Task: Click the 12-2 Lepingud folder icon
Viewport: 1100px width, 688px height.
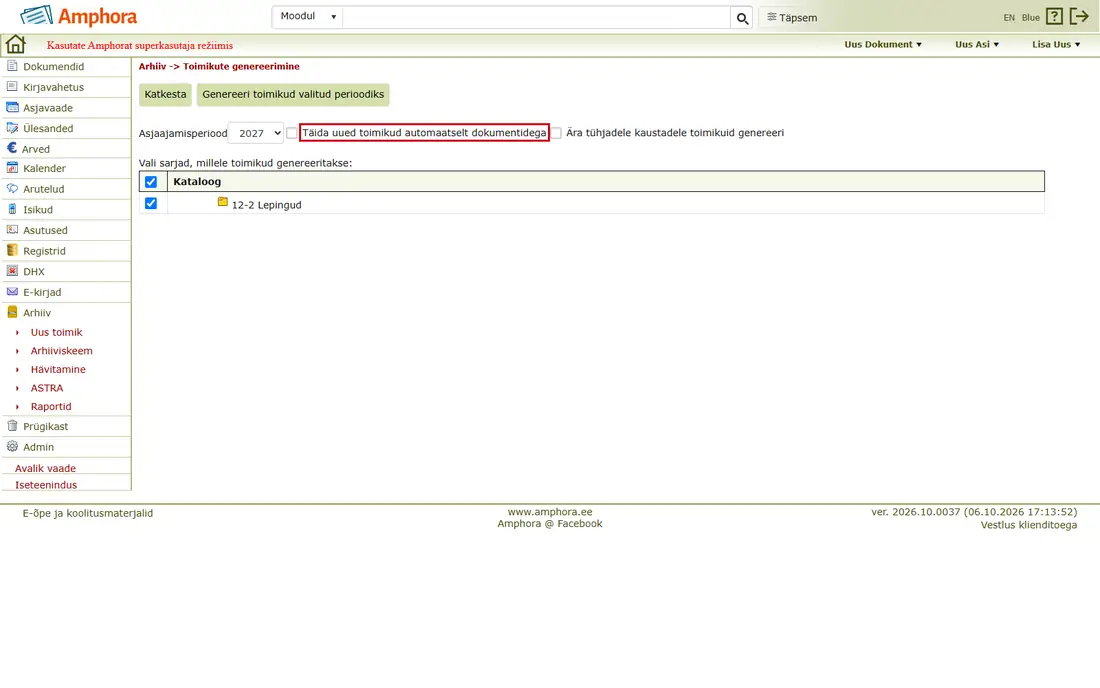Action: 222,202
